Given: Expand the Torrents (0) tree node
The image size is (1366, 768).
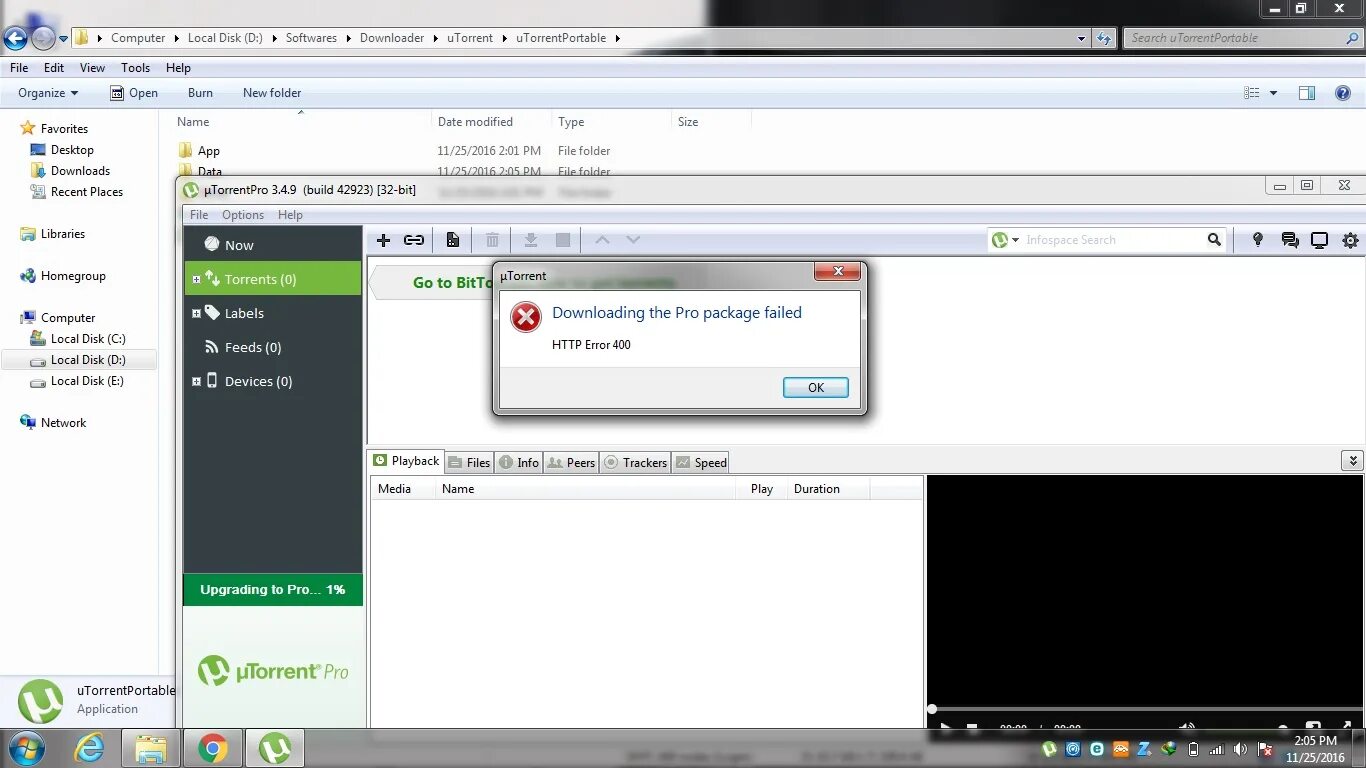Looking at the screenshot, I should point(196,280).
